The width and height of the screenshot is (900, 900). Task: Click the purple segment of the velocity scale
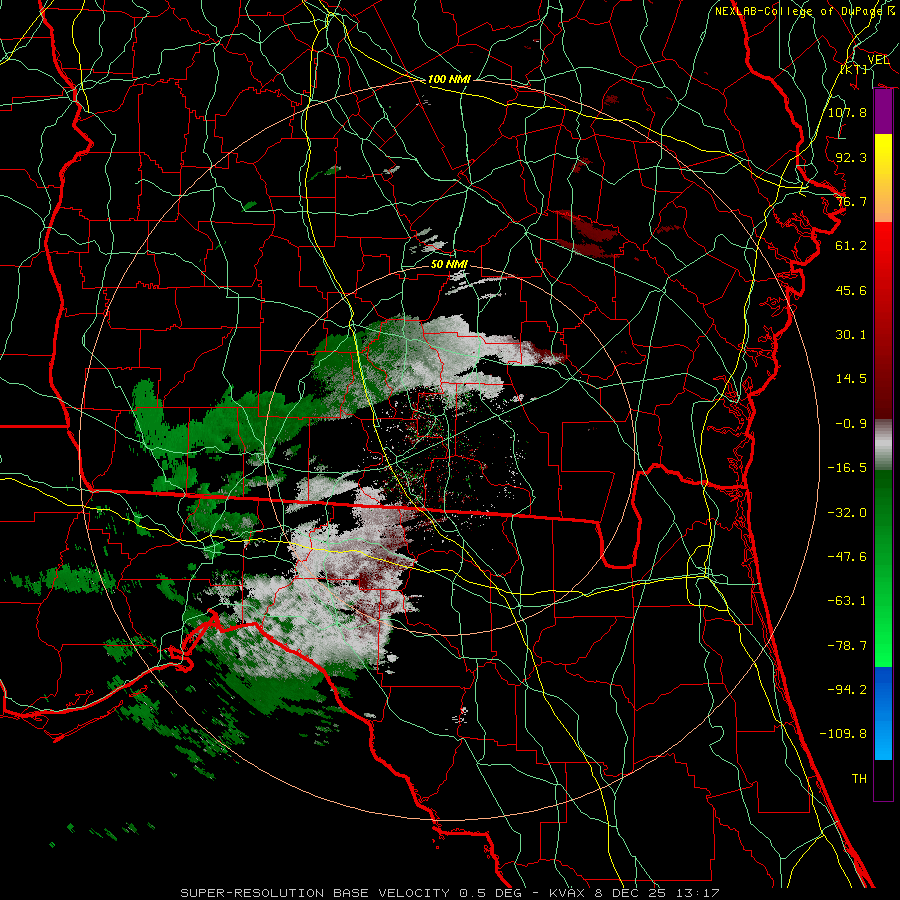point(883,112)
